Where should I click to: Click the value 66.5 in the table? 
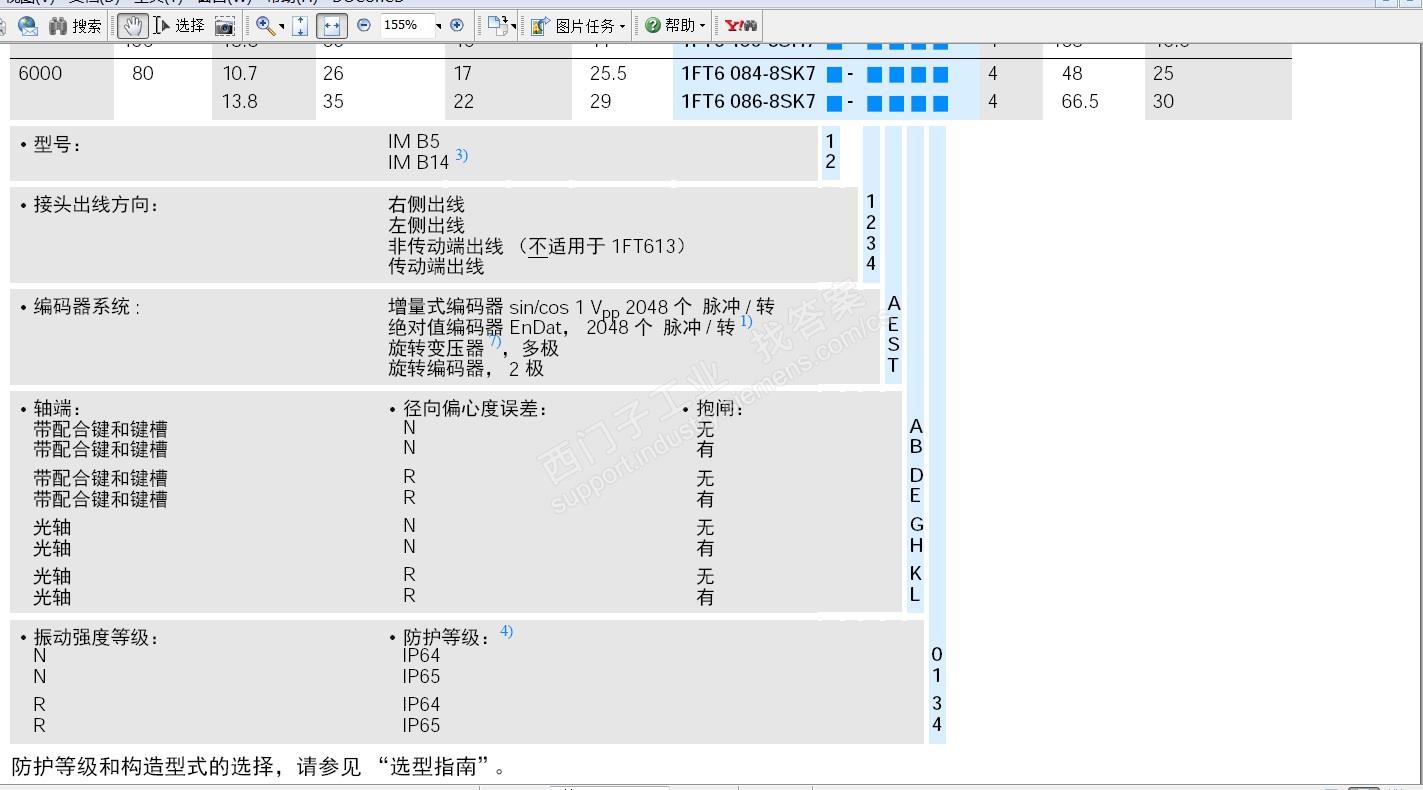tap(1080, 101)
